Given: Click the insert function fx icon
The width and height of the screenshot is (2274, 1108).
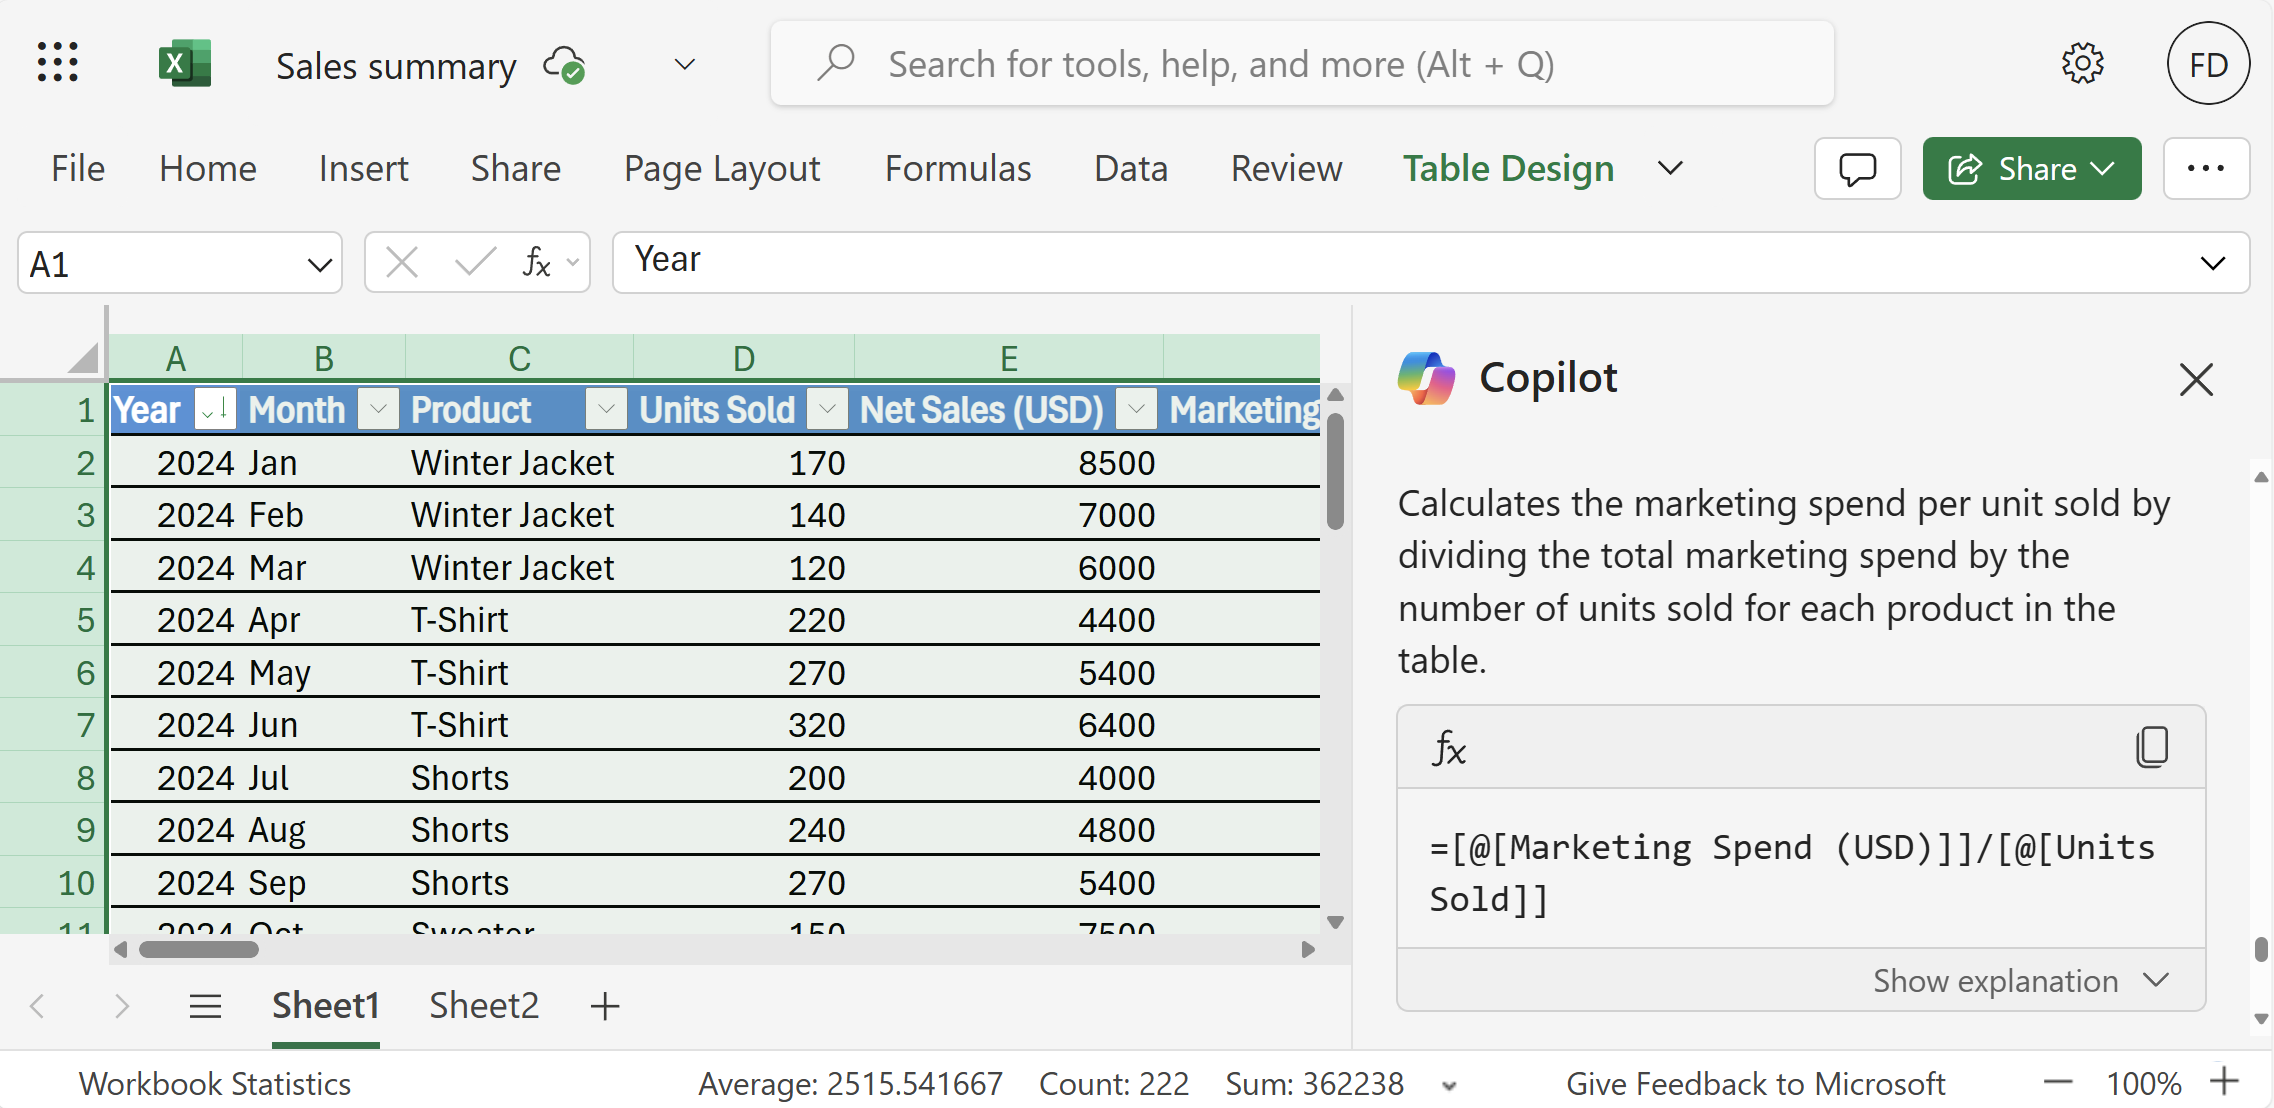Looking at the screenshot, I should [x=537, y=263].
